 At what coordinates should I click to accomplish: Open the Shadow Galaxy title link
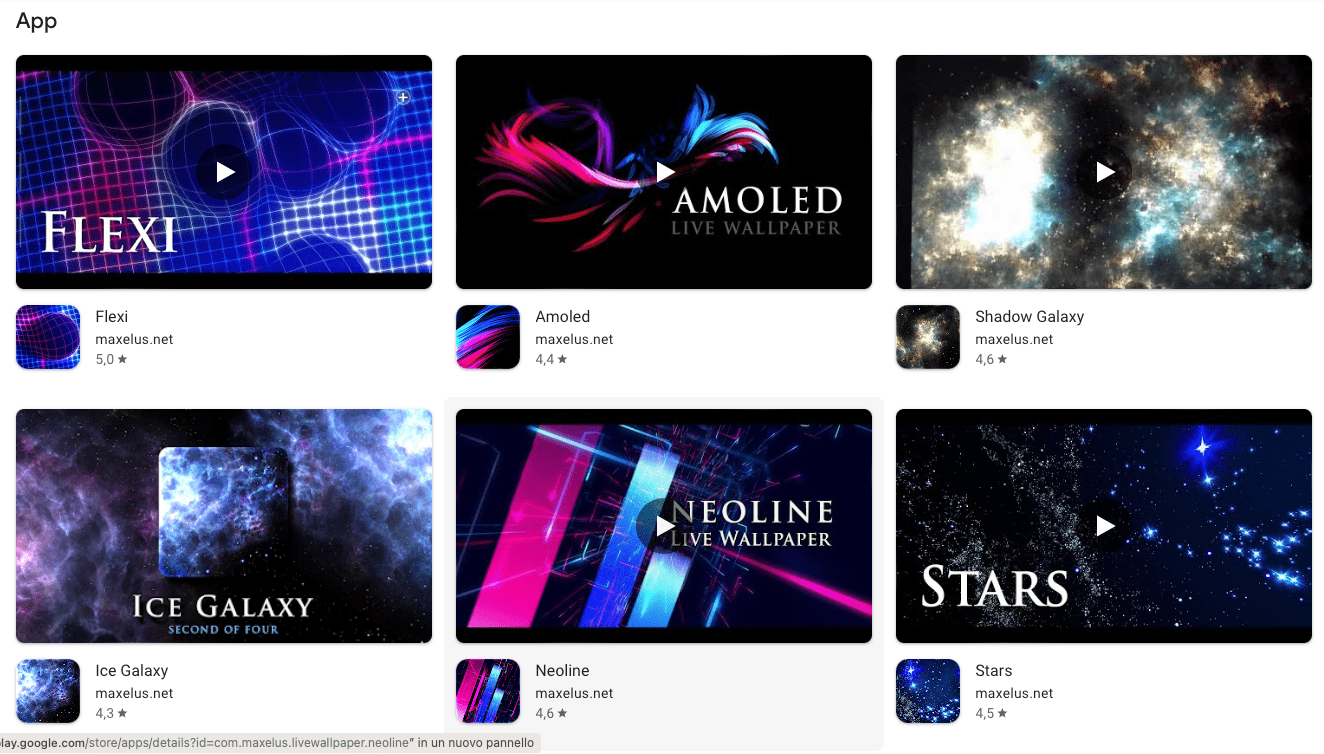1030,317
